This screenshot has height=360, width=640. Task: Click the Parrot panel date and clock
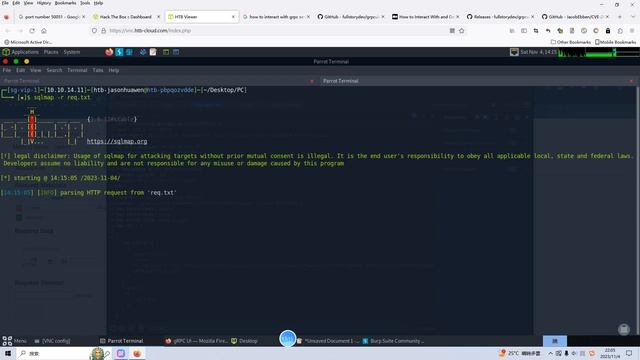[538, 52]
